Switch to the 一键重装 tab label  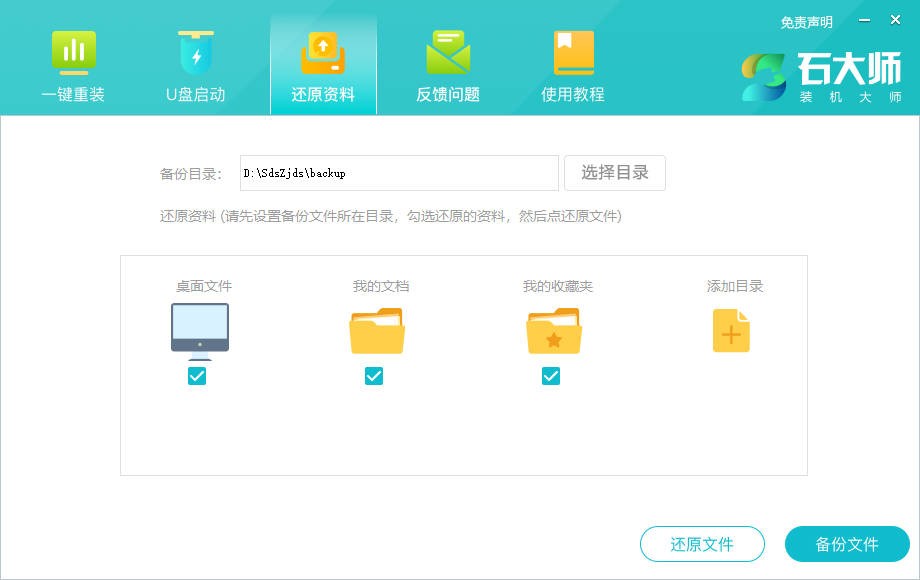click(73, 94)
